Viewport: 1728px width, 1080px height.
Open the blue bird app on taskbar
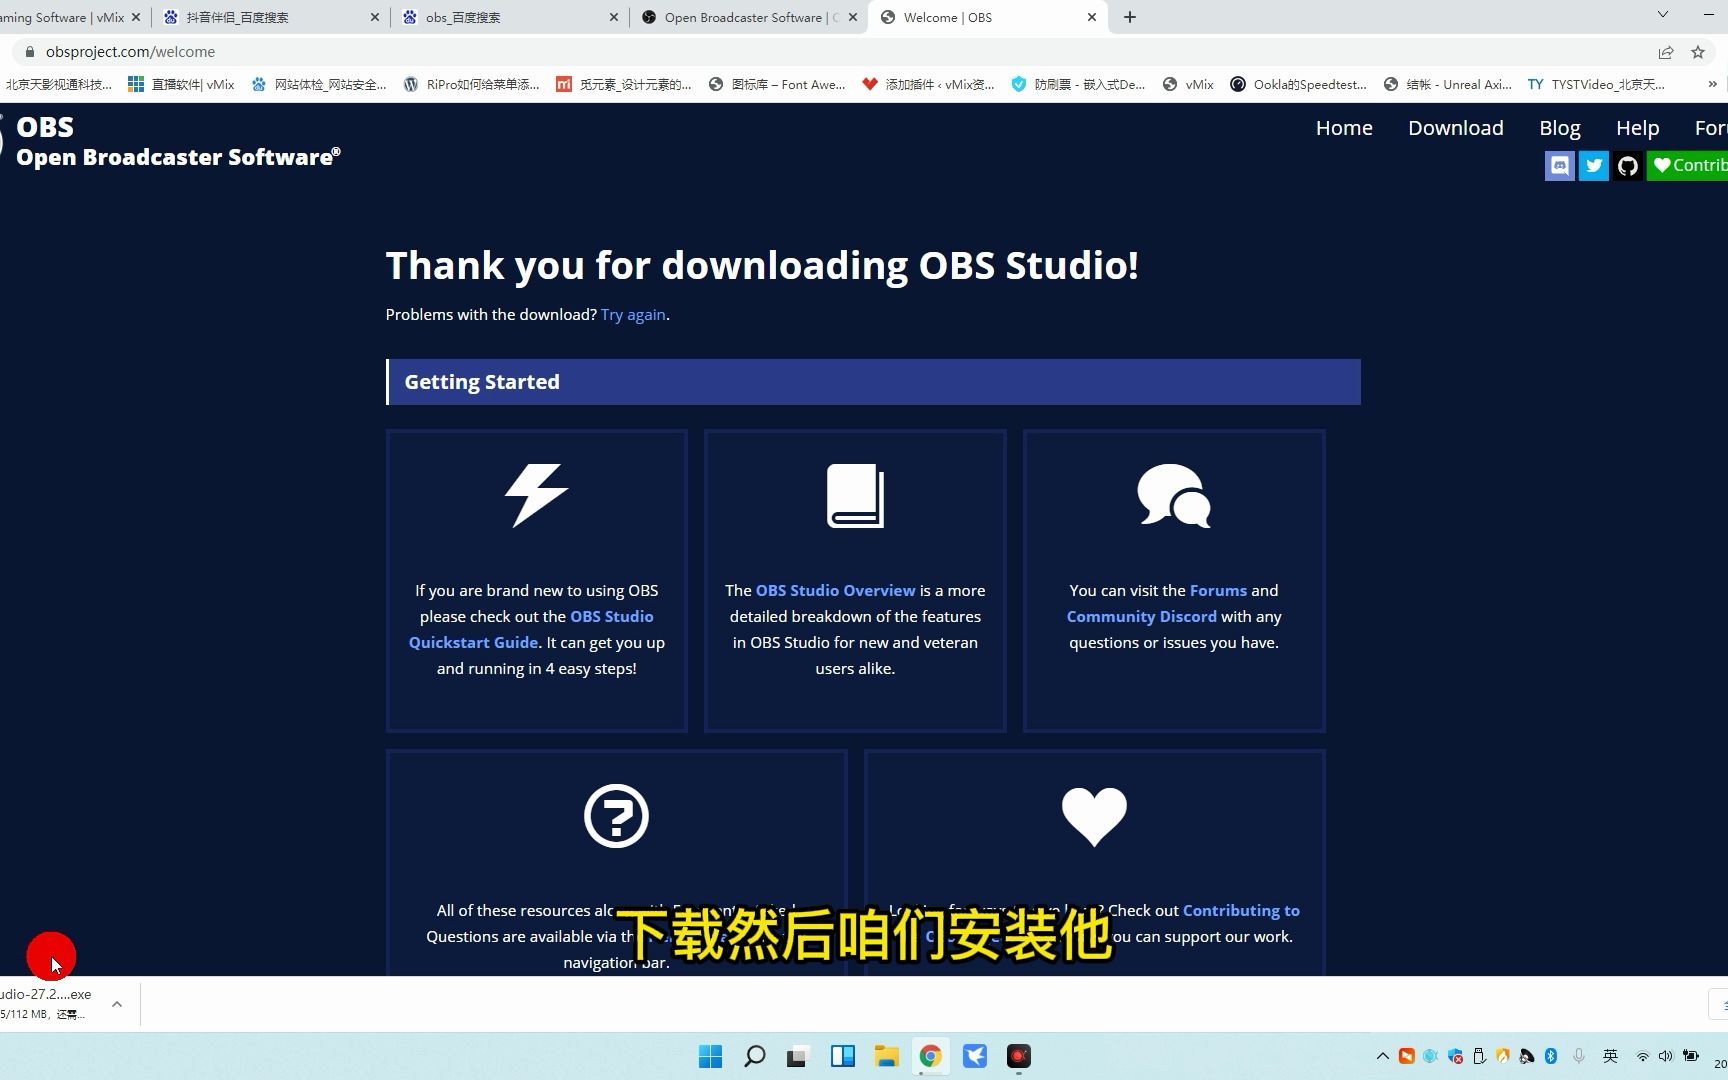974,1056
